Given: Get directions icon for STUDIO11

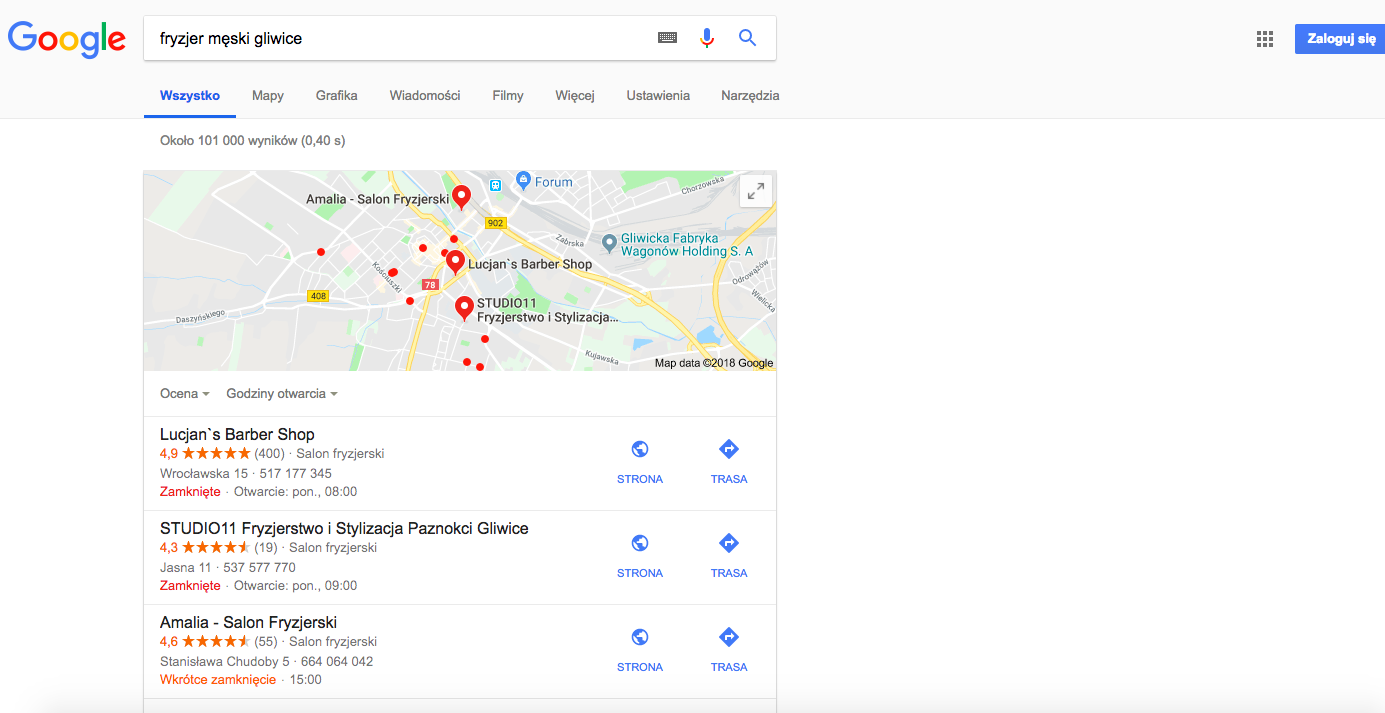Looking at the screenshot, I should (729, 543).
